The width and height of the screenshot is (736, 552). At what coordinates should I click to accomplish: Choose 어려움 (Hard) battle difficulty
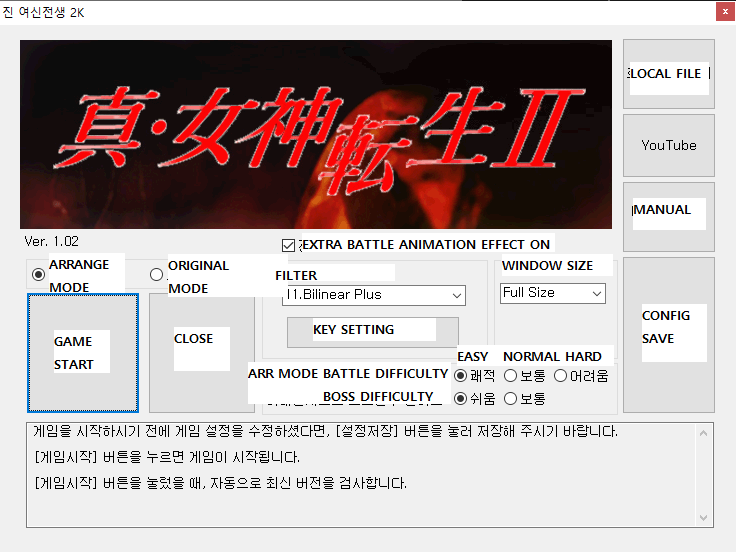coord(560,376)
